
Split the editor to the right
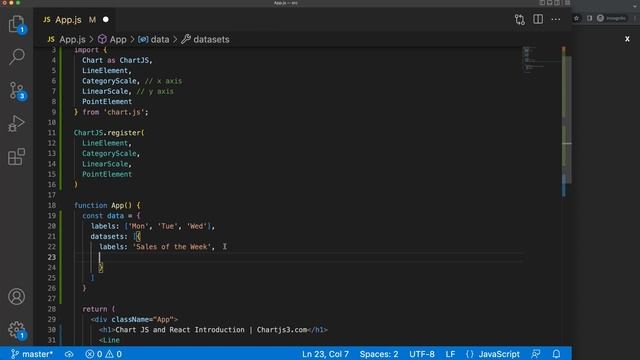coord(538,19)
